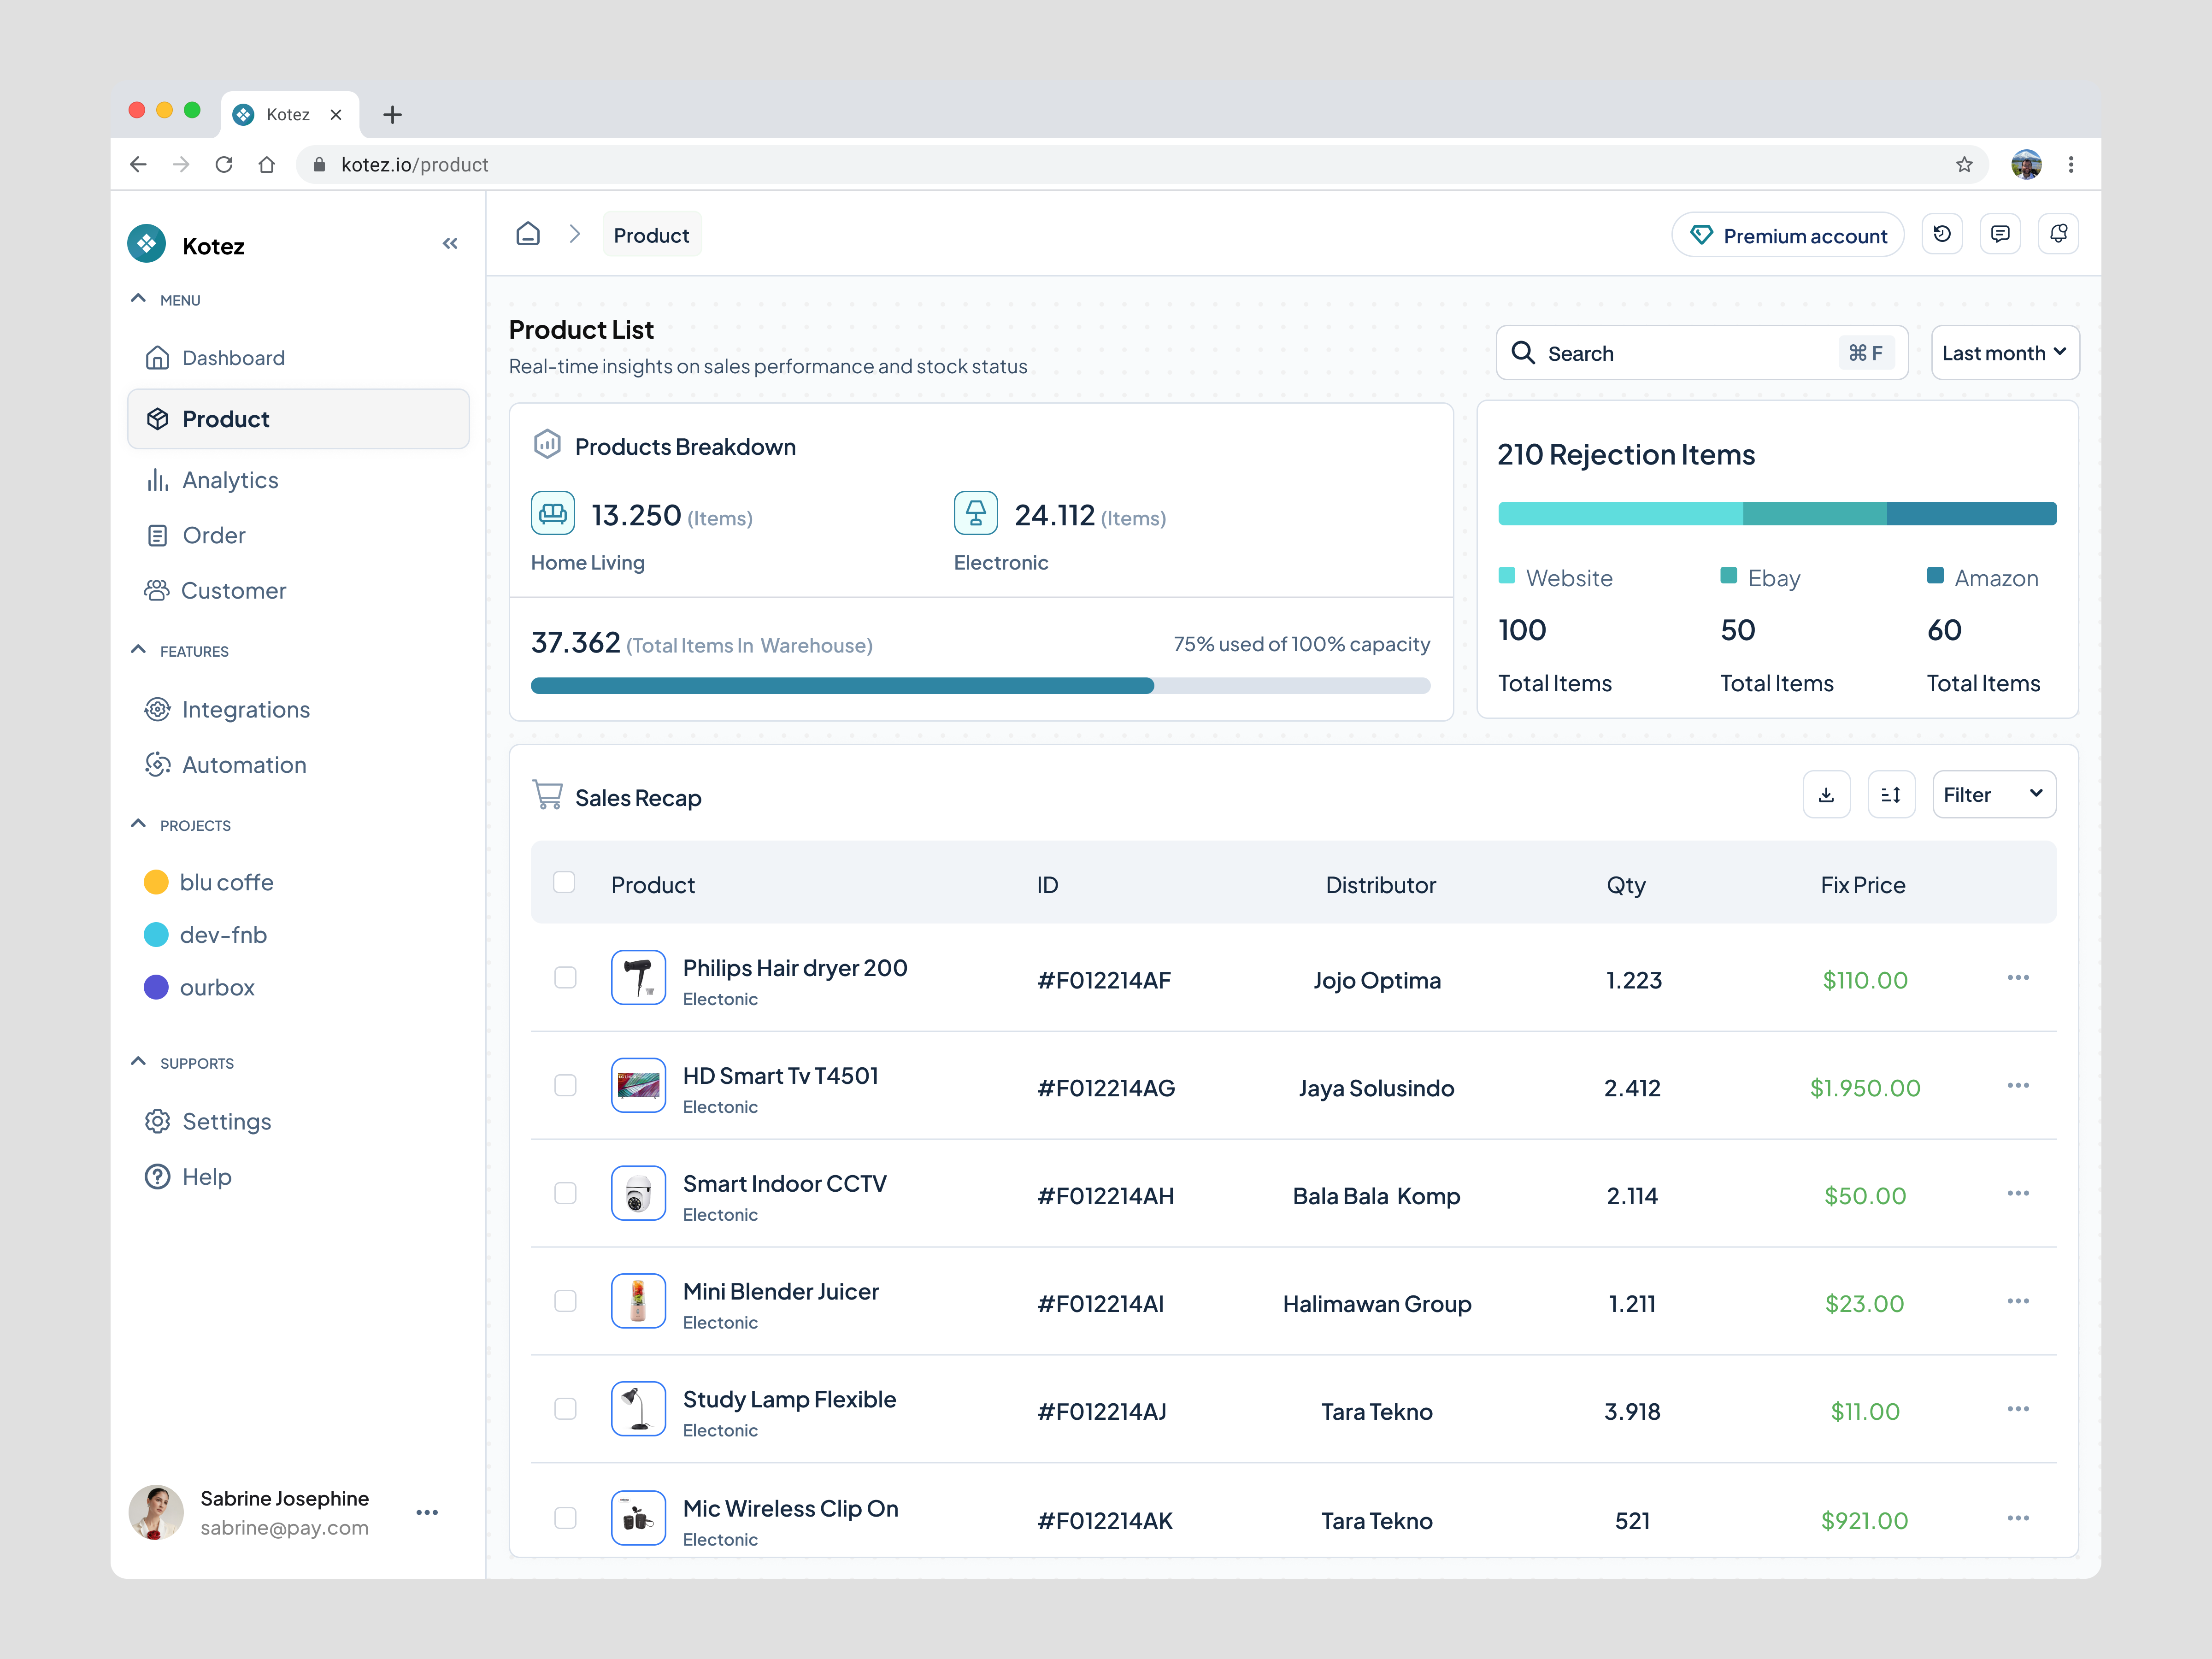Image resolution: width=2212 pixels, height=1659 pixels.
Task: Open the notification bell icon
Action: [x=2059, y=234]
